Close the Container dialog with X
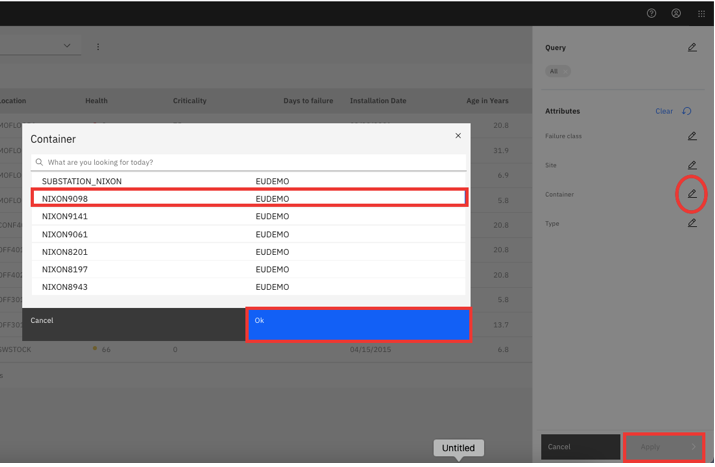 [458, 135]
